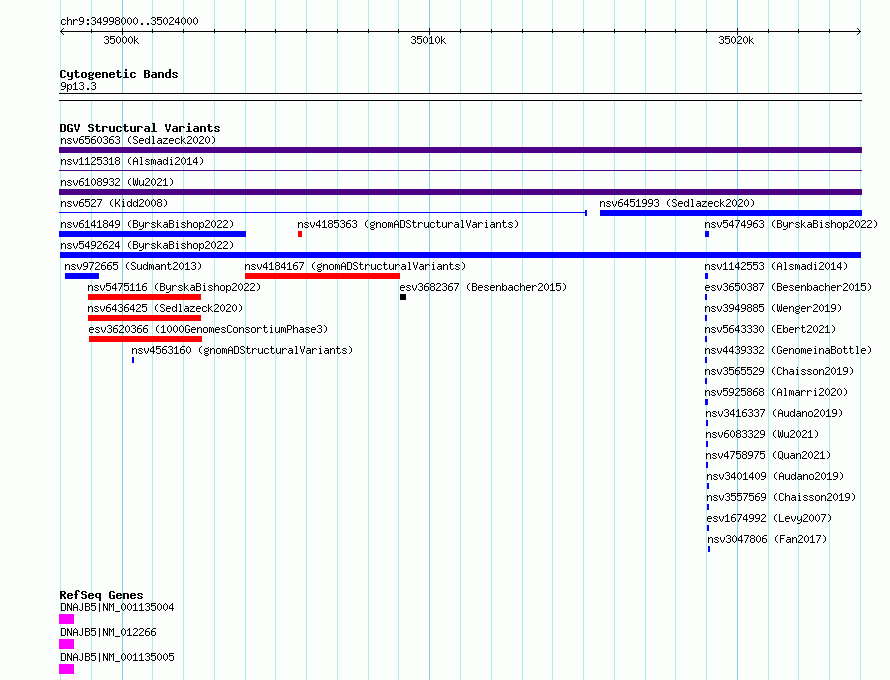
Task: Select the nsv6560363 purple variant bar
Action: click(x=460, y=150)
